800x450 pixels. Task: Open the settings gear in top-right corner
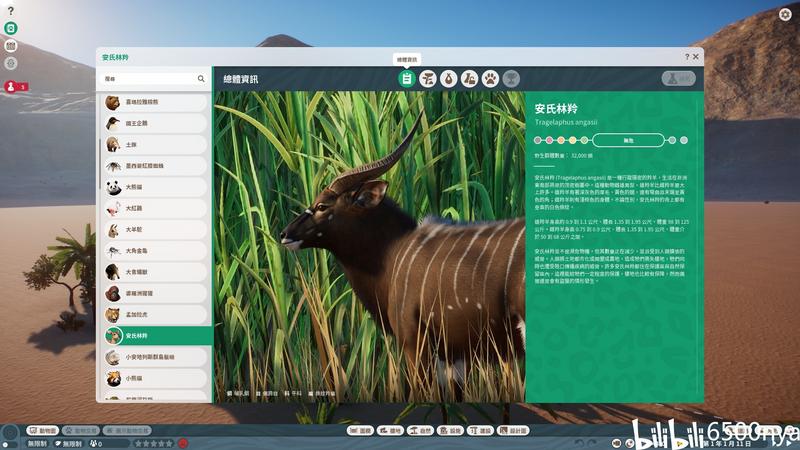[x=785, y=14]
